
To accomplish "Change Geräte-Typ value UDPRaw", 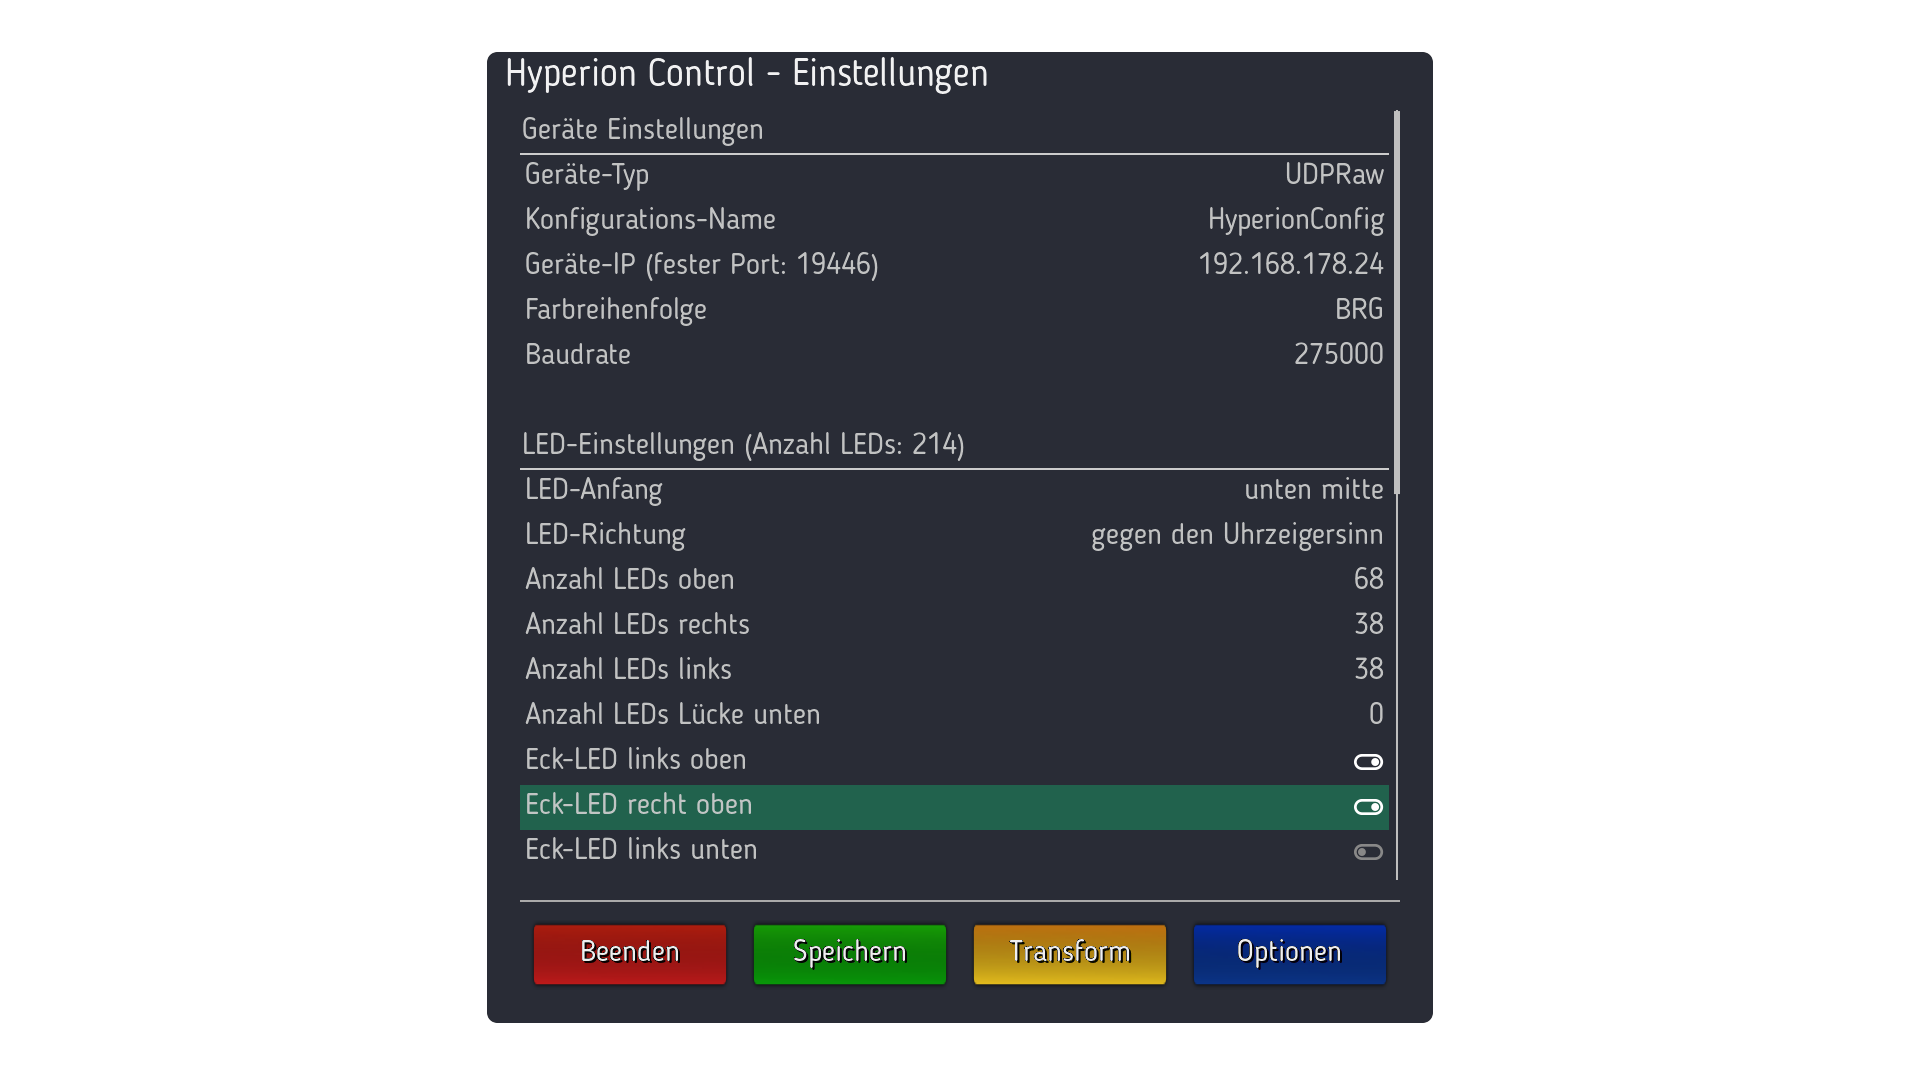I will pyautogui.click(x=1334, y=174).
